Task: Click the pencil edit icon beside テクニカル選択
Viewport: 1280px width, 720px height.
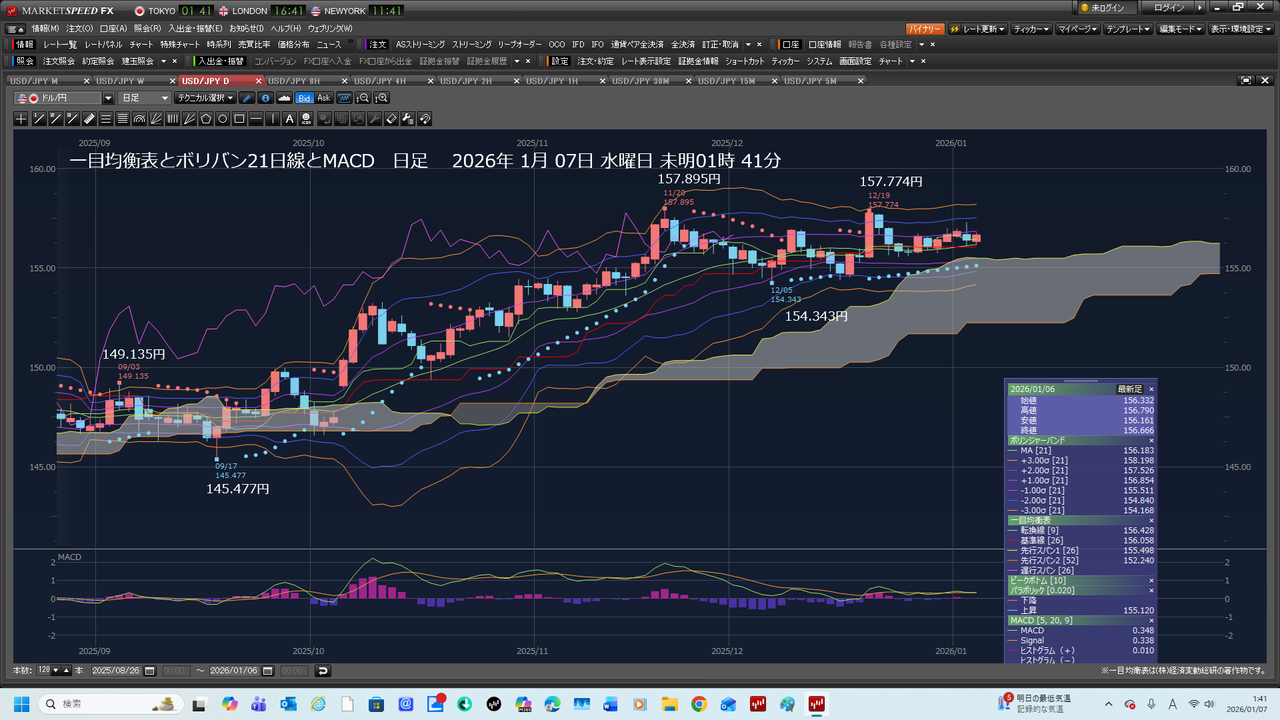Action: coord(247,98)
